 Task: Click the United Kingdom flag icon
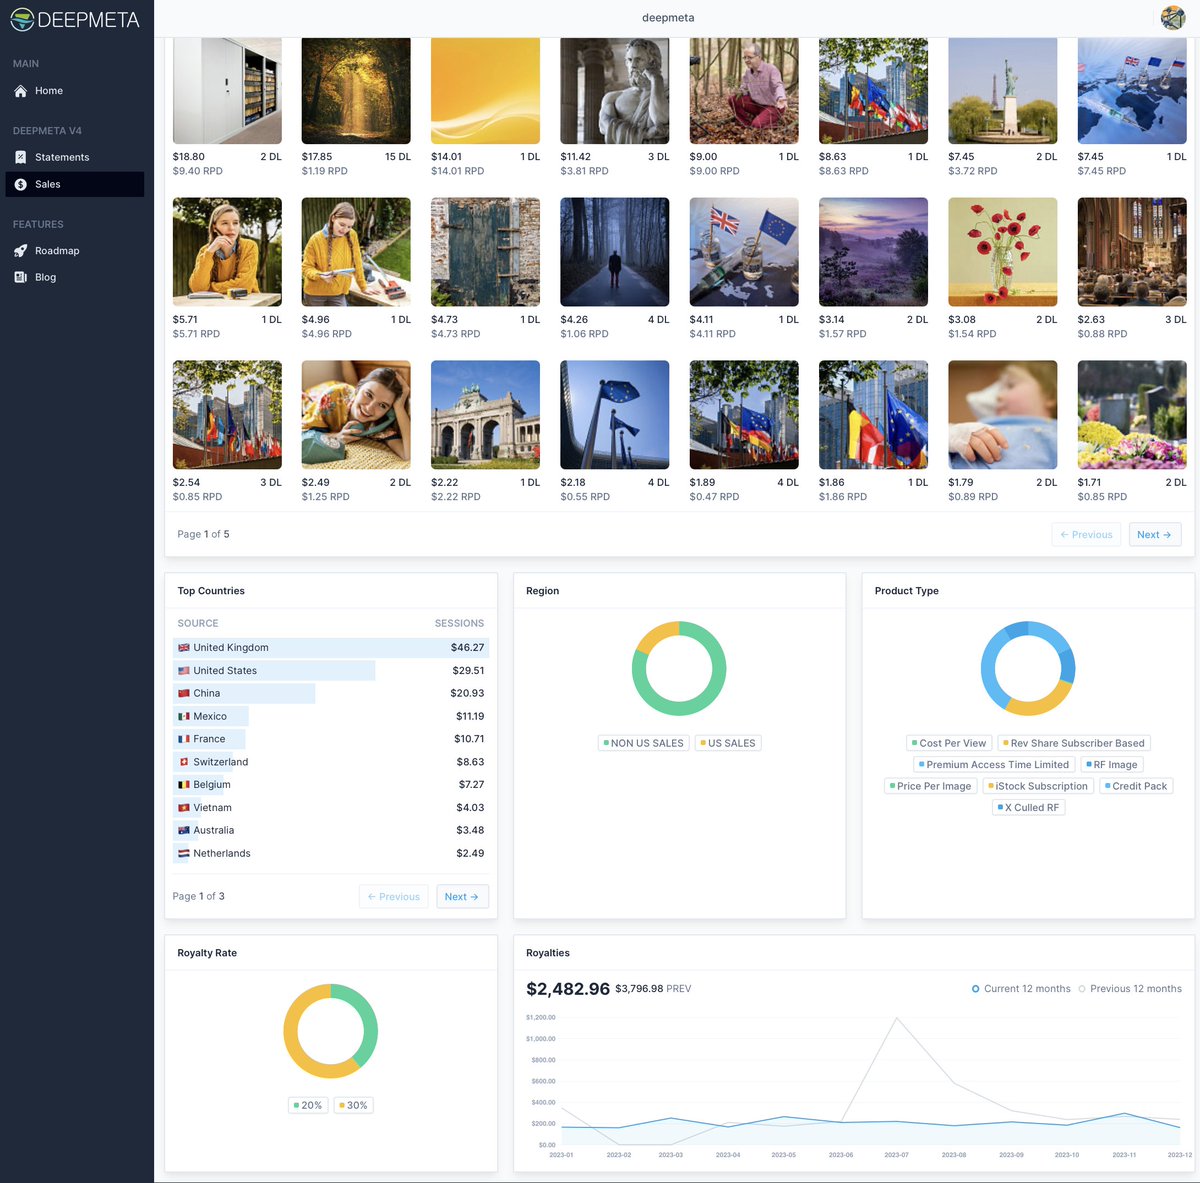184,647
